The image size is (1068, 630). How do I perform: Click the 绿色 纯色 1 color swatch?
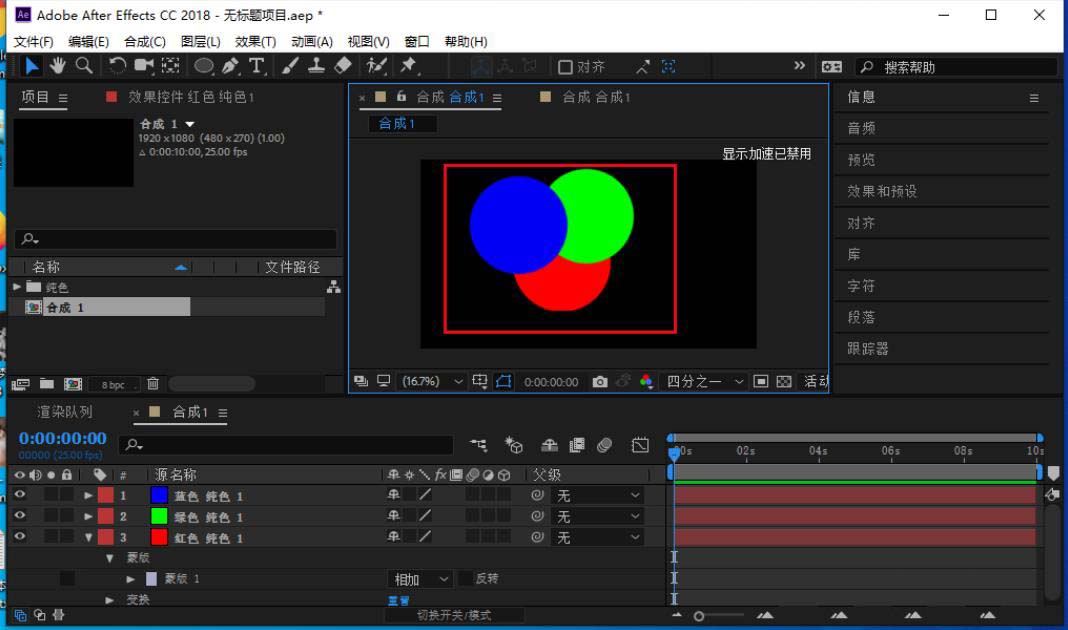[158, 517]
